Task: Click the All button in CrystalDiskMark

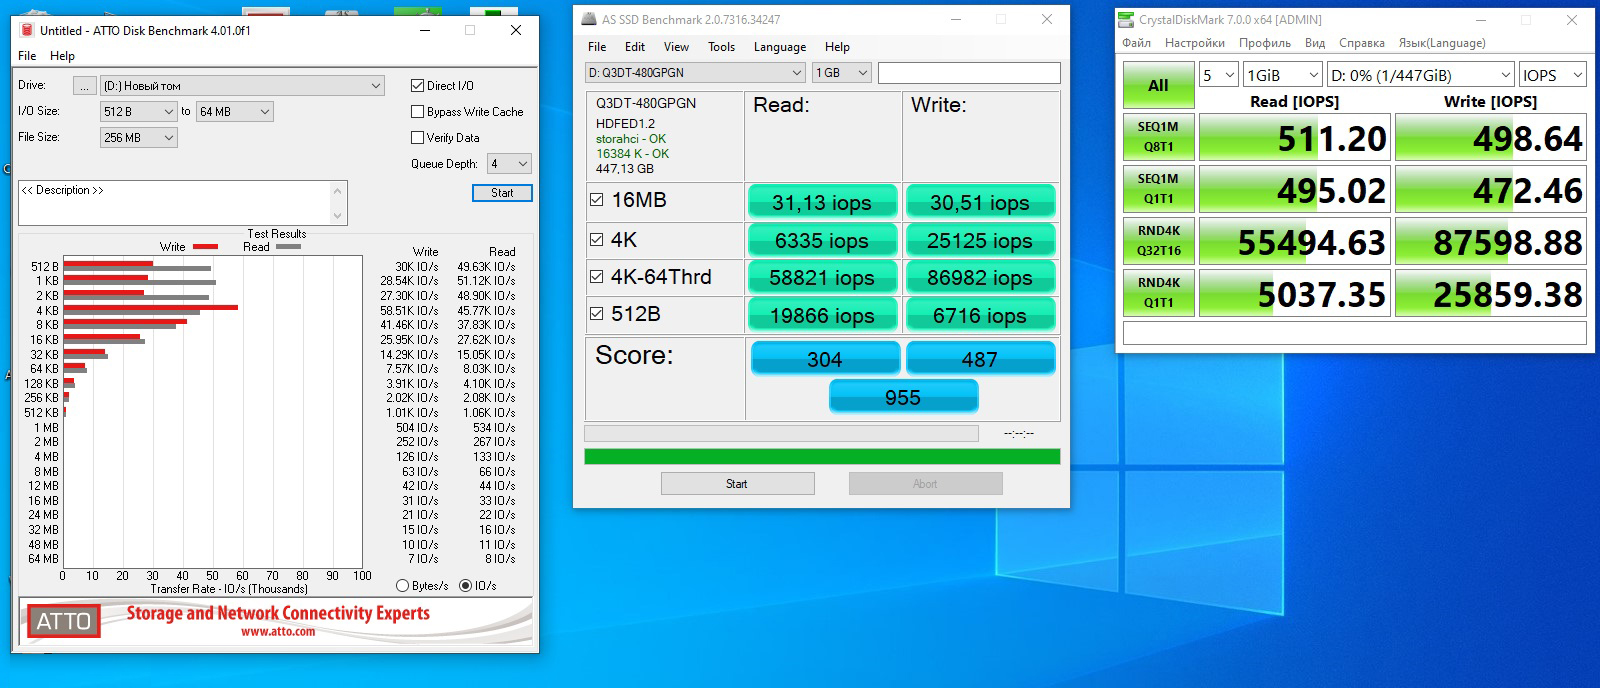Action: tap(1158, 85)
